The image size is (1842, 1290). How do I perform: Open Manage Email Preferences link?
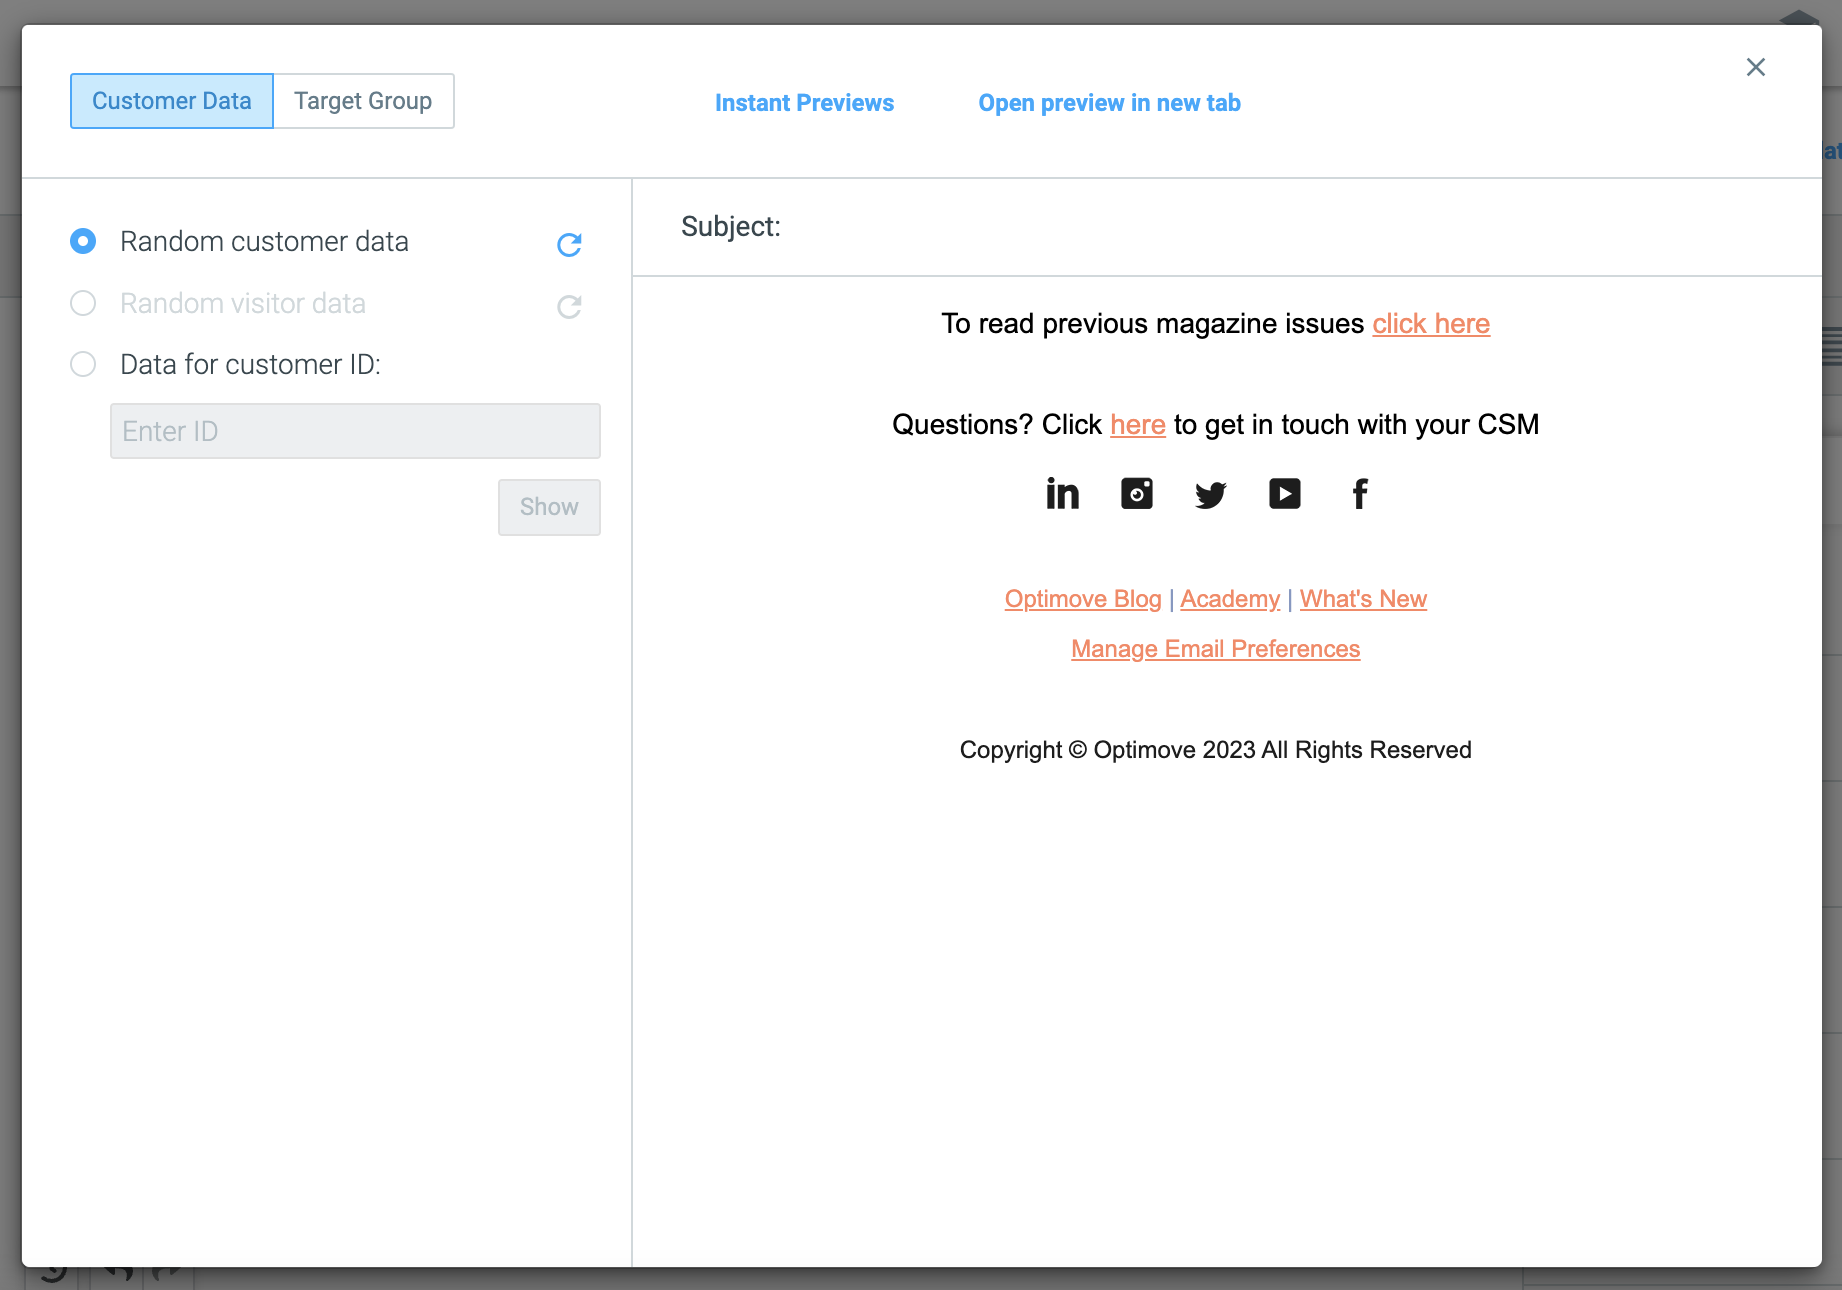pyautogui.click(x=1216, y=649)
